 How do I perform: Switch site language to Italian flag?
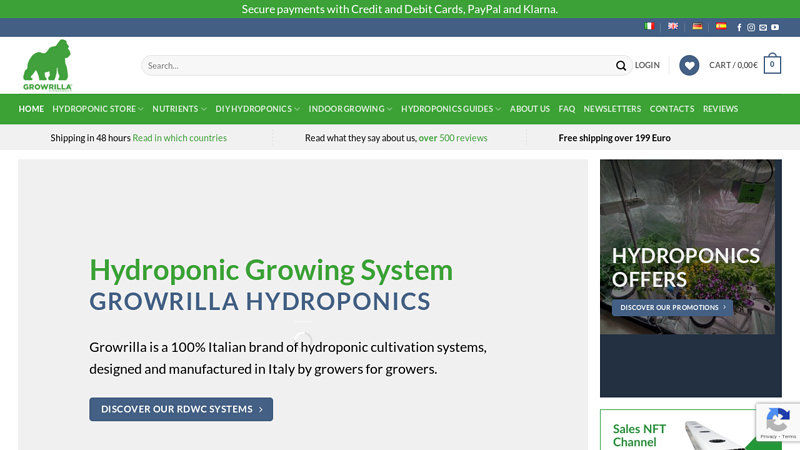pyautogui.click(x=649, y=27)
